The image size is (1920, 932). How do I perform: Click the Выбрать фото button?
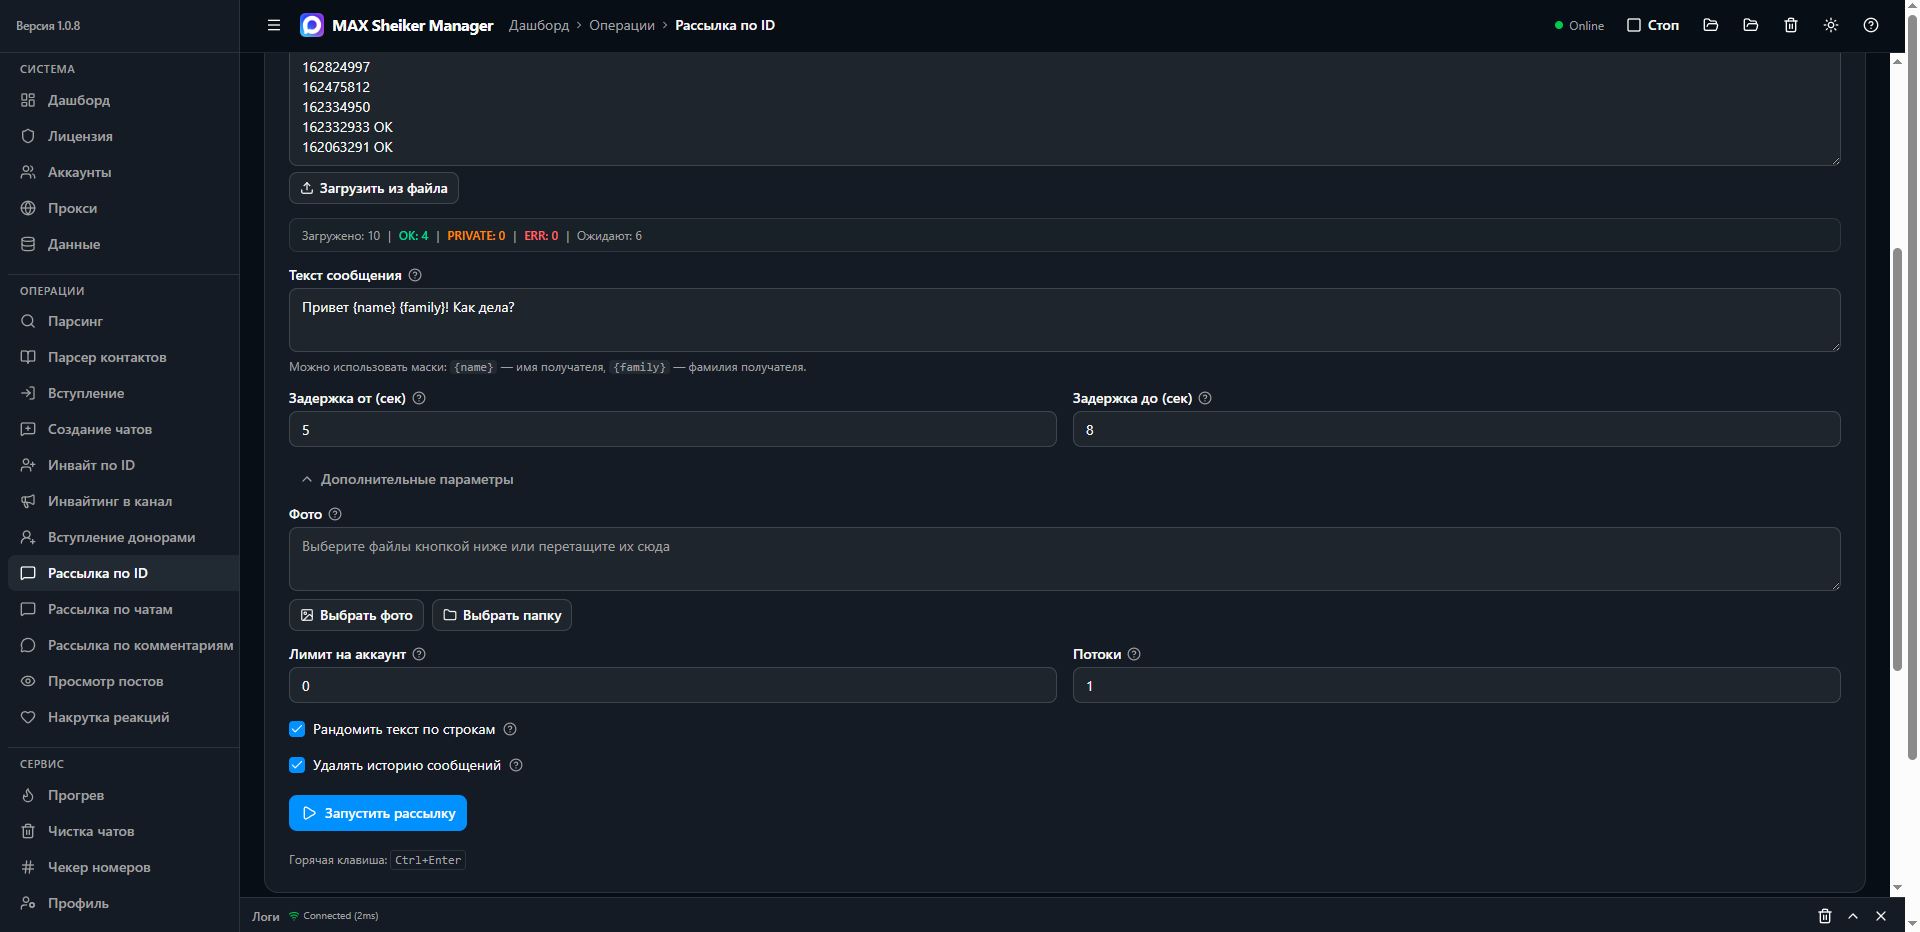point(356,615)
